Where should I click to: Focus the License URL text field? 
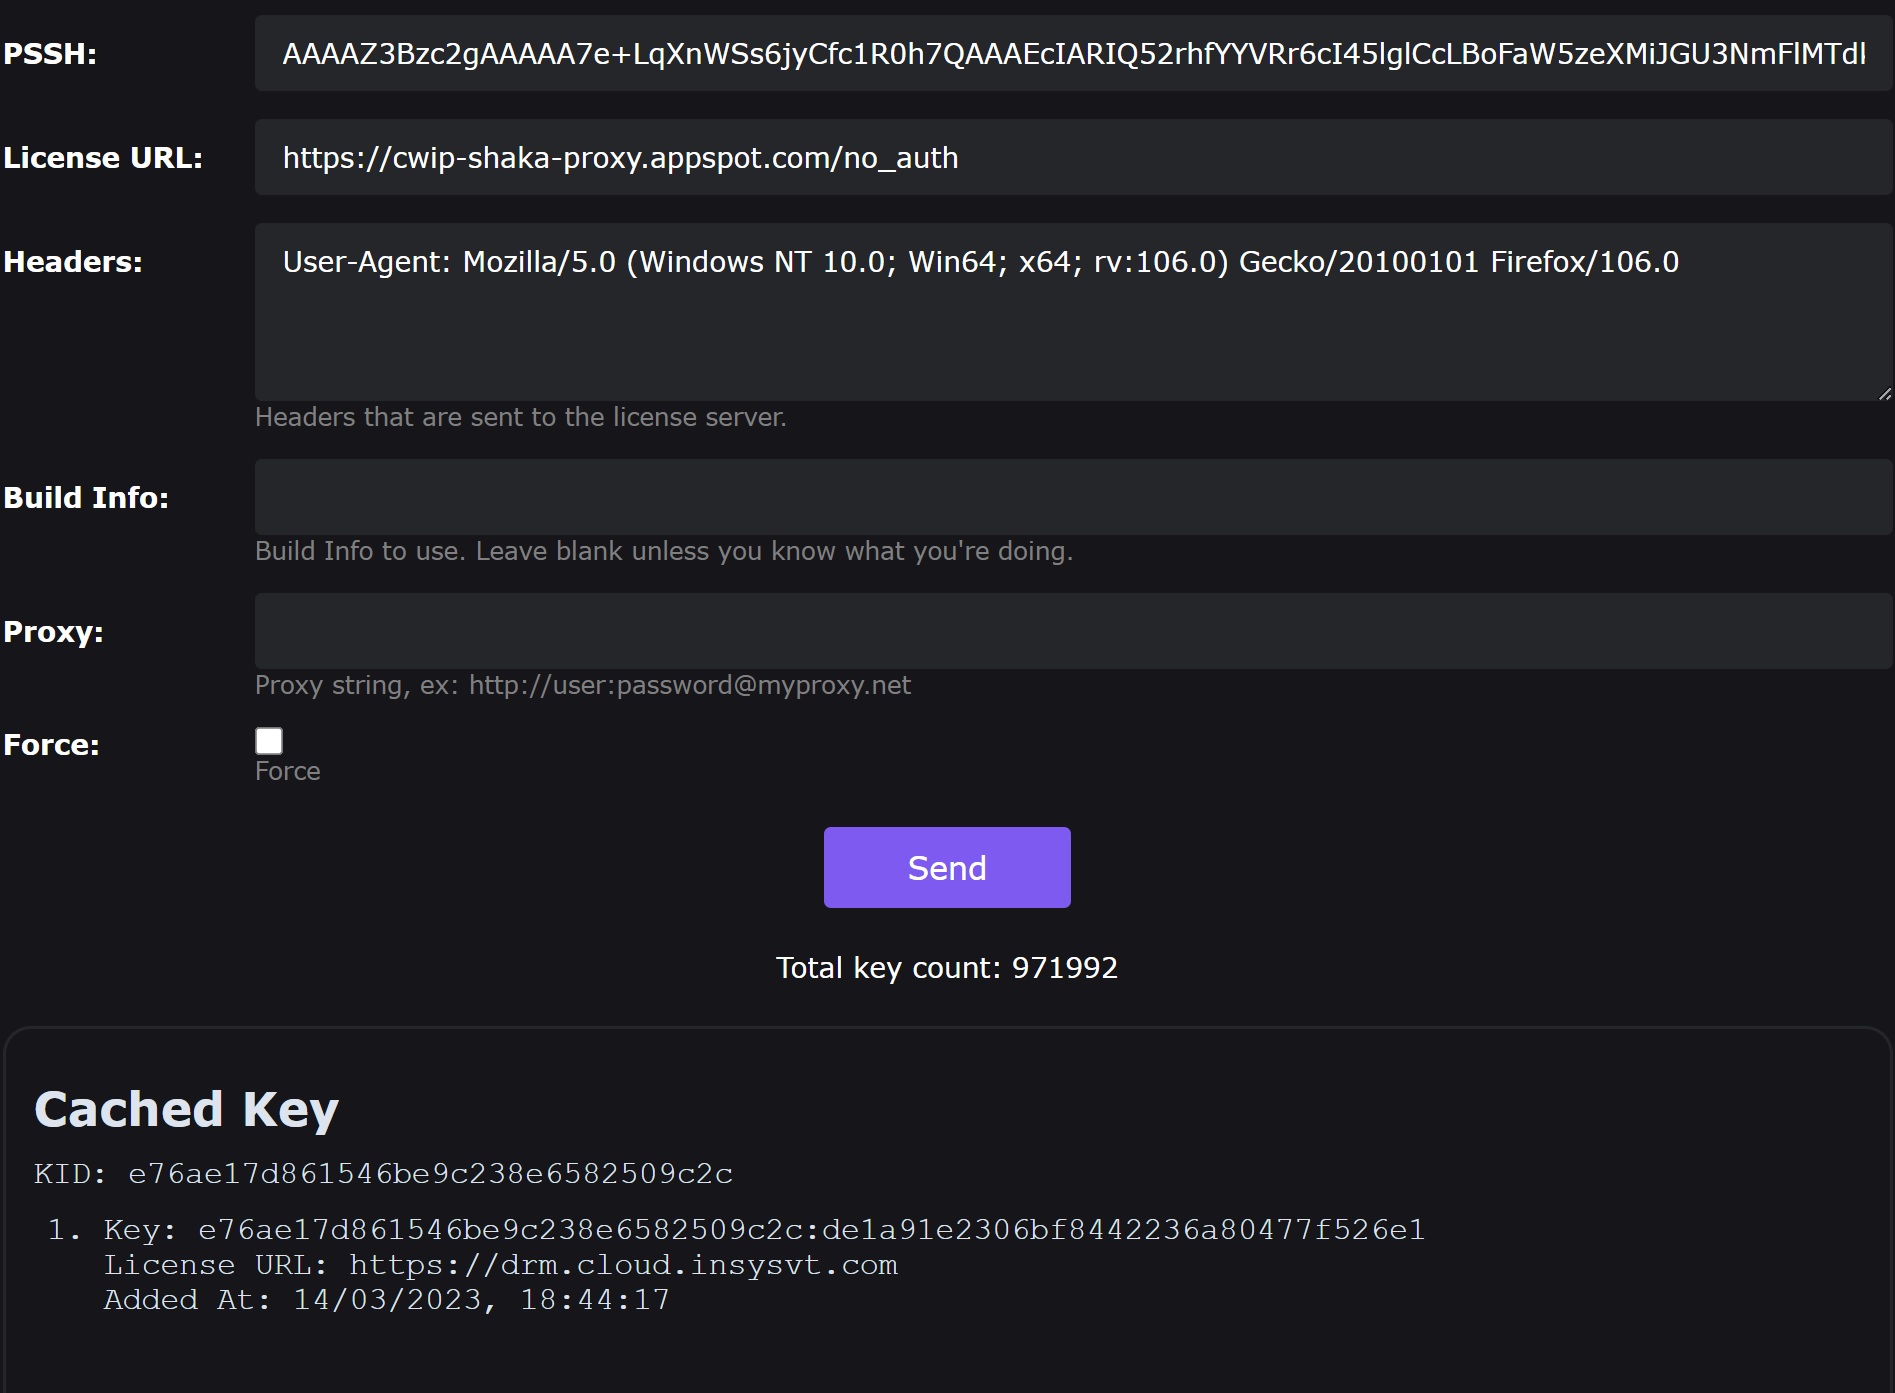1072,158
